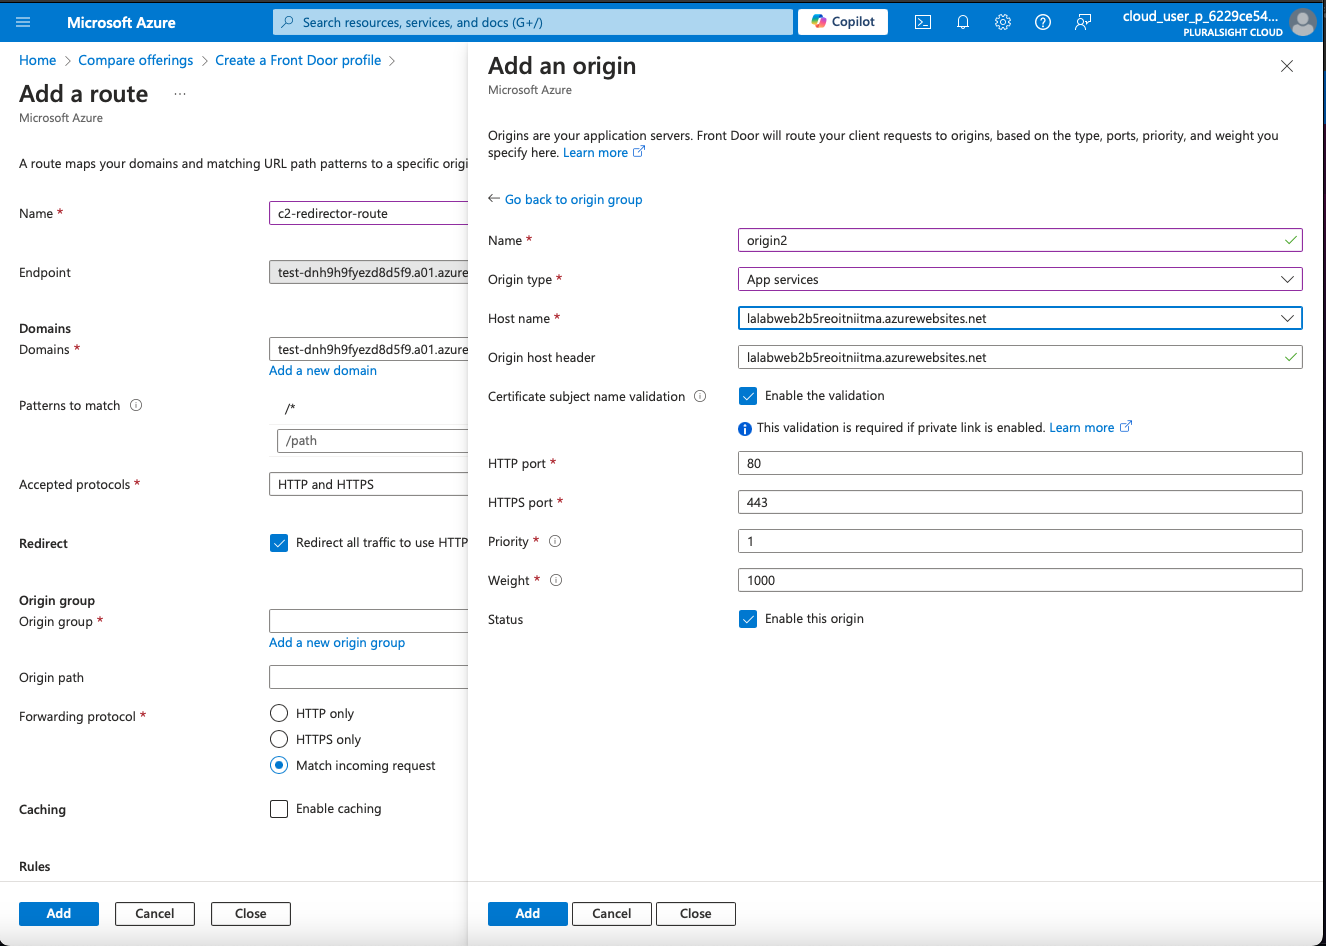
Task: Click Microsoft Azure portal title
Action: (x=121, y=22)
